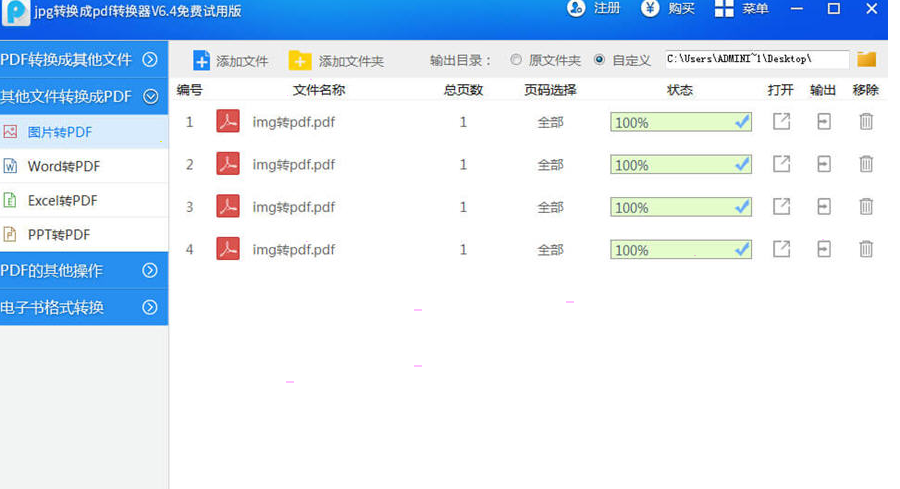Click the output folder icon in row 4
This screenshot has width=900, height=489.
(x=824, y=249)
